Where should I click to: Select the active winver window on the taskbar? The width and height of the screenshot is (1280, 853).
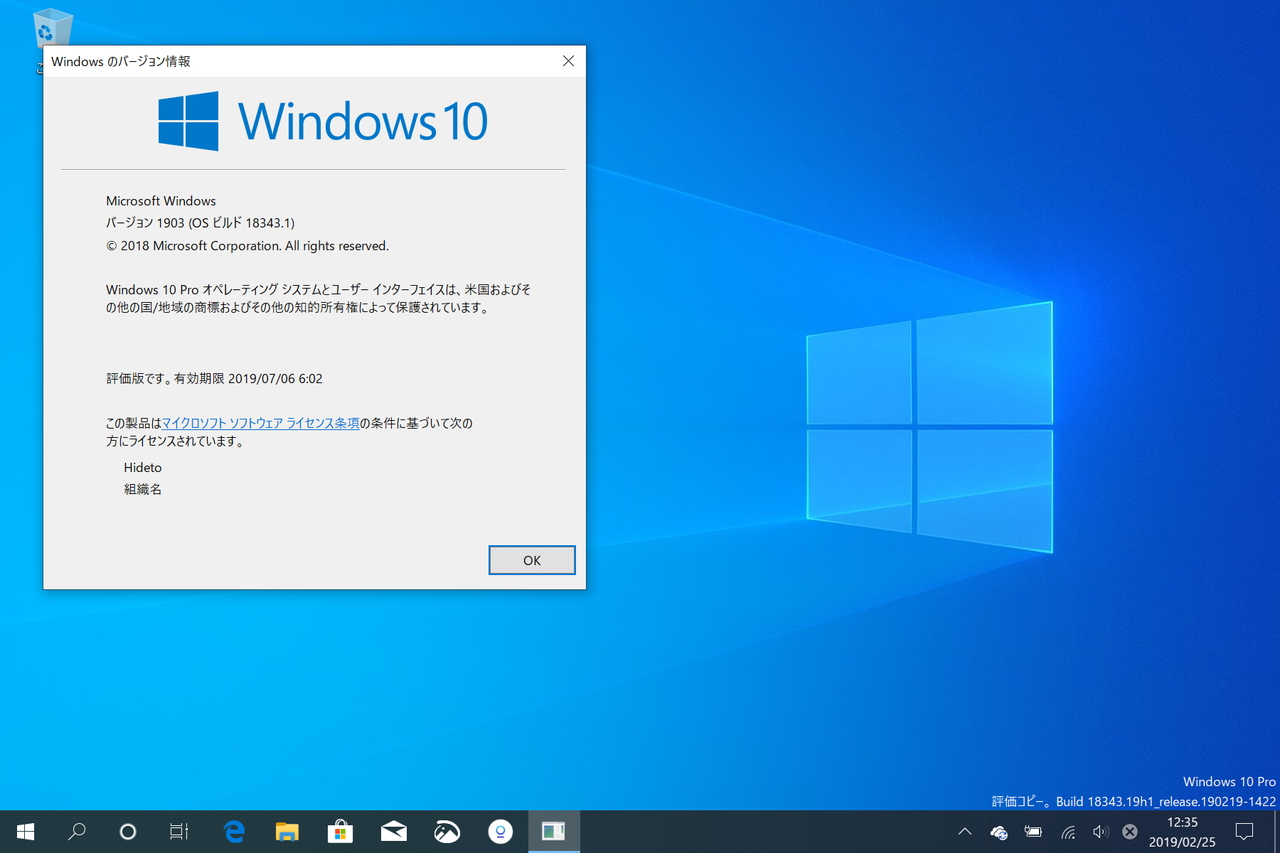click(x=553, y=831)
